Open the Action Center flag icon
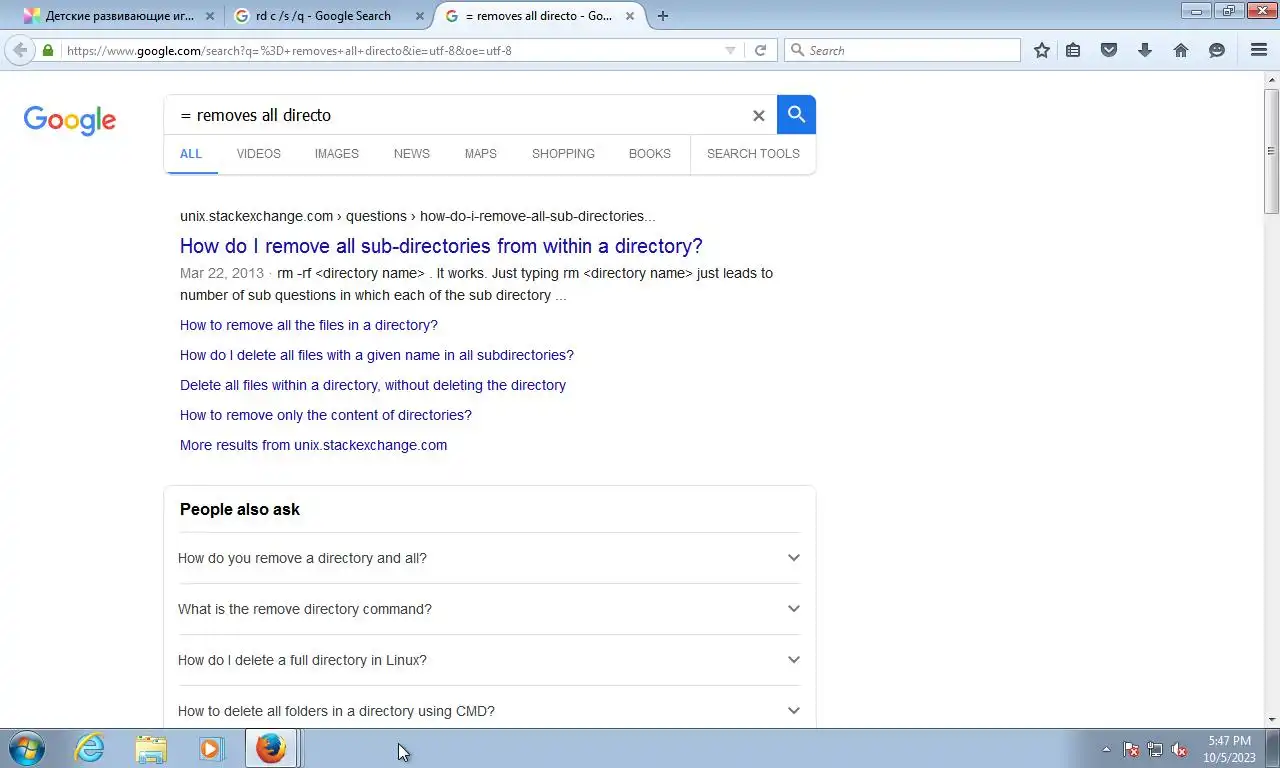Screen dimensions: 1280x768 pos(1131,749)
